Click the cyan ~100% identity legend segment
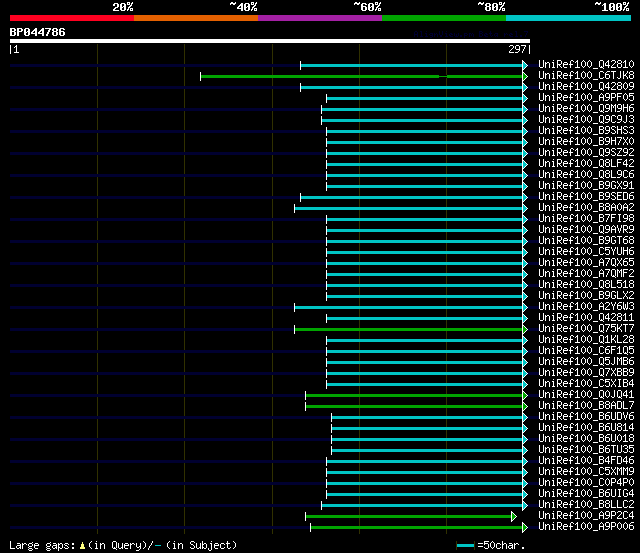Image resolution: width=640 pixels, height=553 pixels. [x=568, y=18]
